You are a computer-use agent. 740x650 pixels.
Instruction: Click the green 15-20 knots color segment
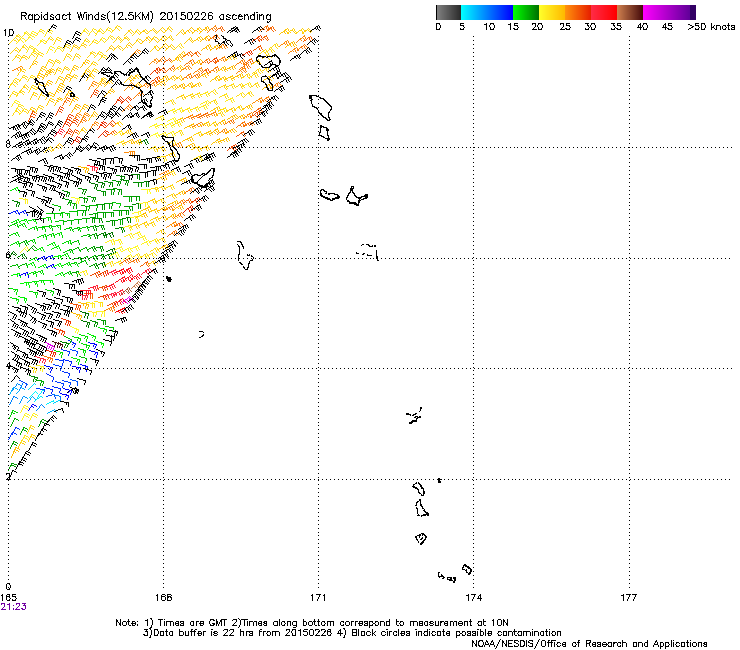pyautogui.click(x=526, y=12)
